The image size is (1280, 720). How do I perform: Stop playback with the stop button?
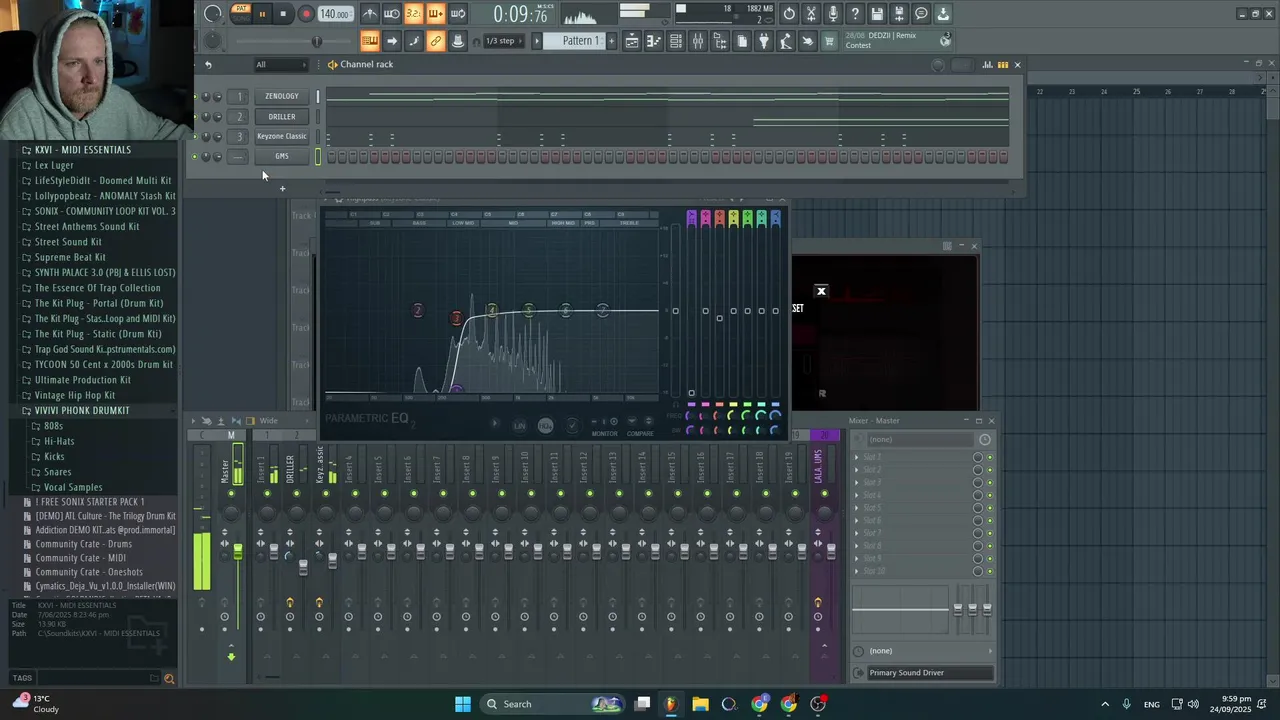(x=284, y=14)
